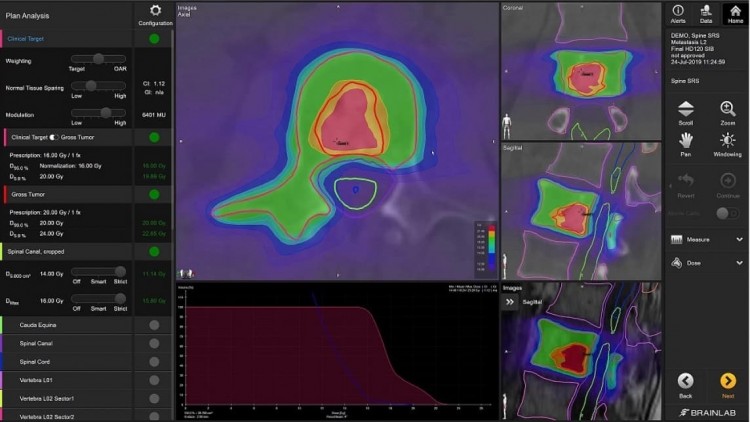Screen dimensions: 750x422
Task: Choose the Windowing contrast tool
Action: (x=727, y=146)
